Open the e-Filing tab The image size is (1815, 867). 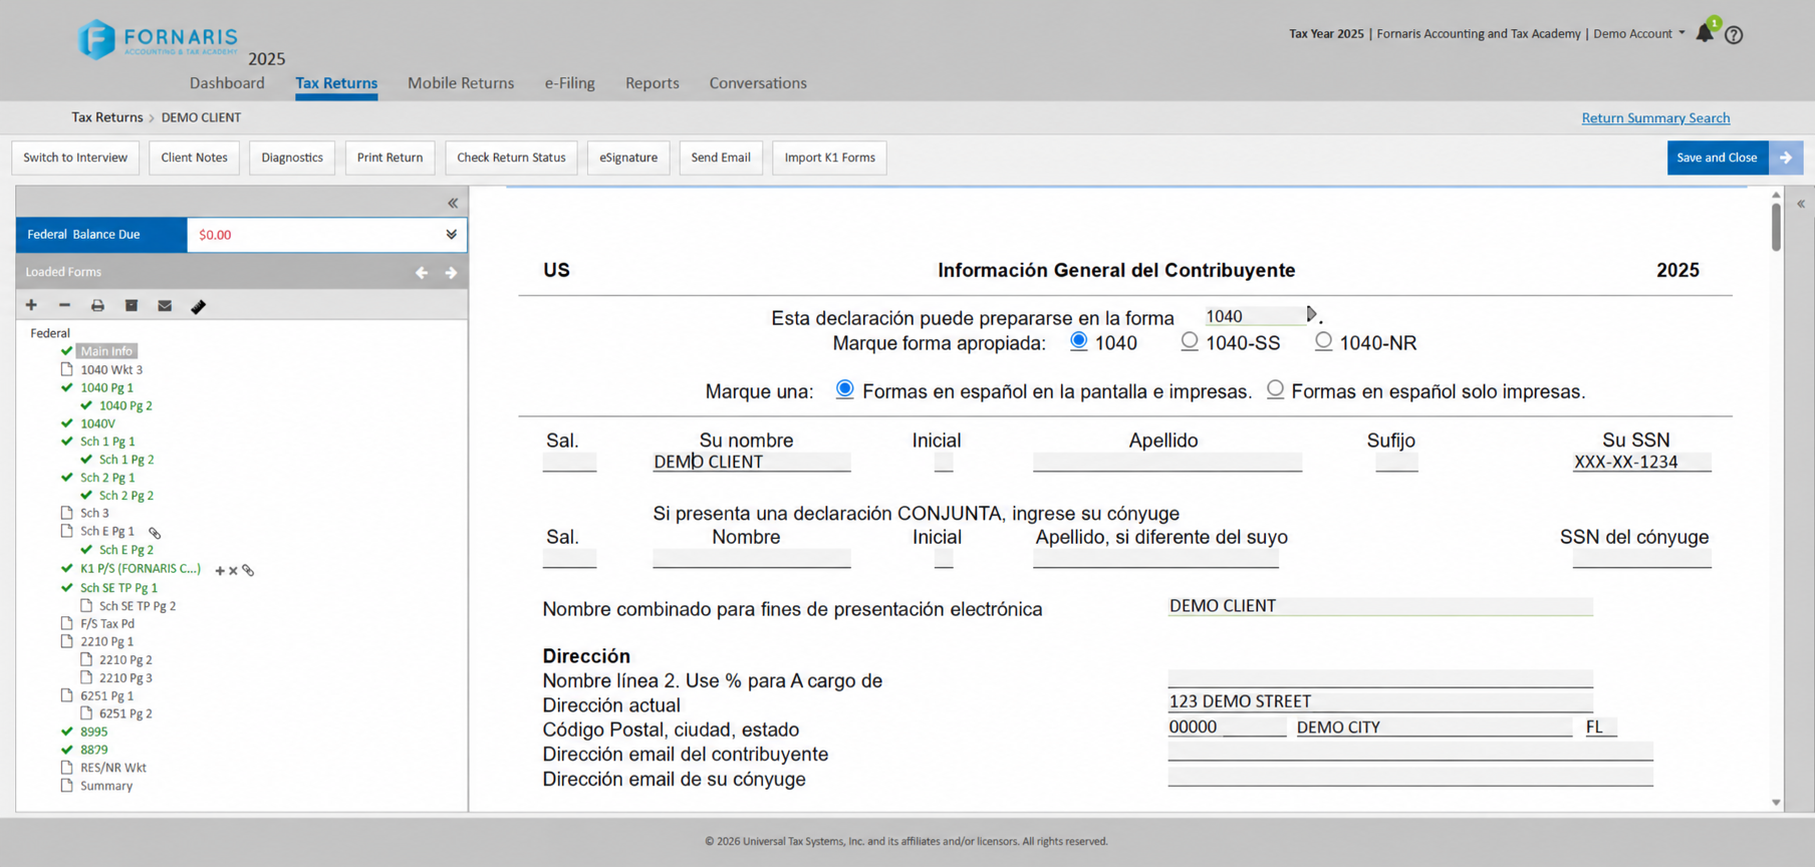pyautogui.click(x=570, y=83)
